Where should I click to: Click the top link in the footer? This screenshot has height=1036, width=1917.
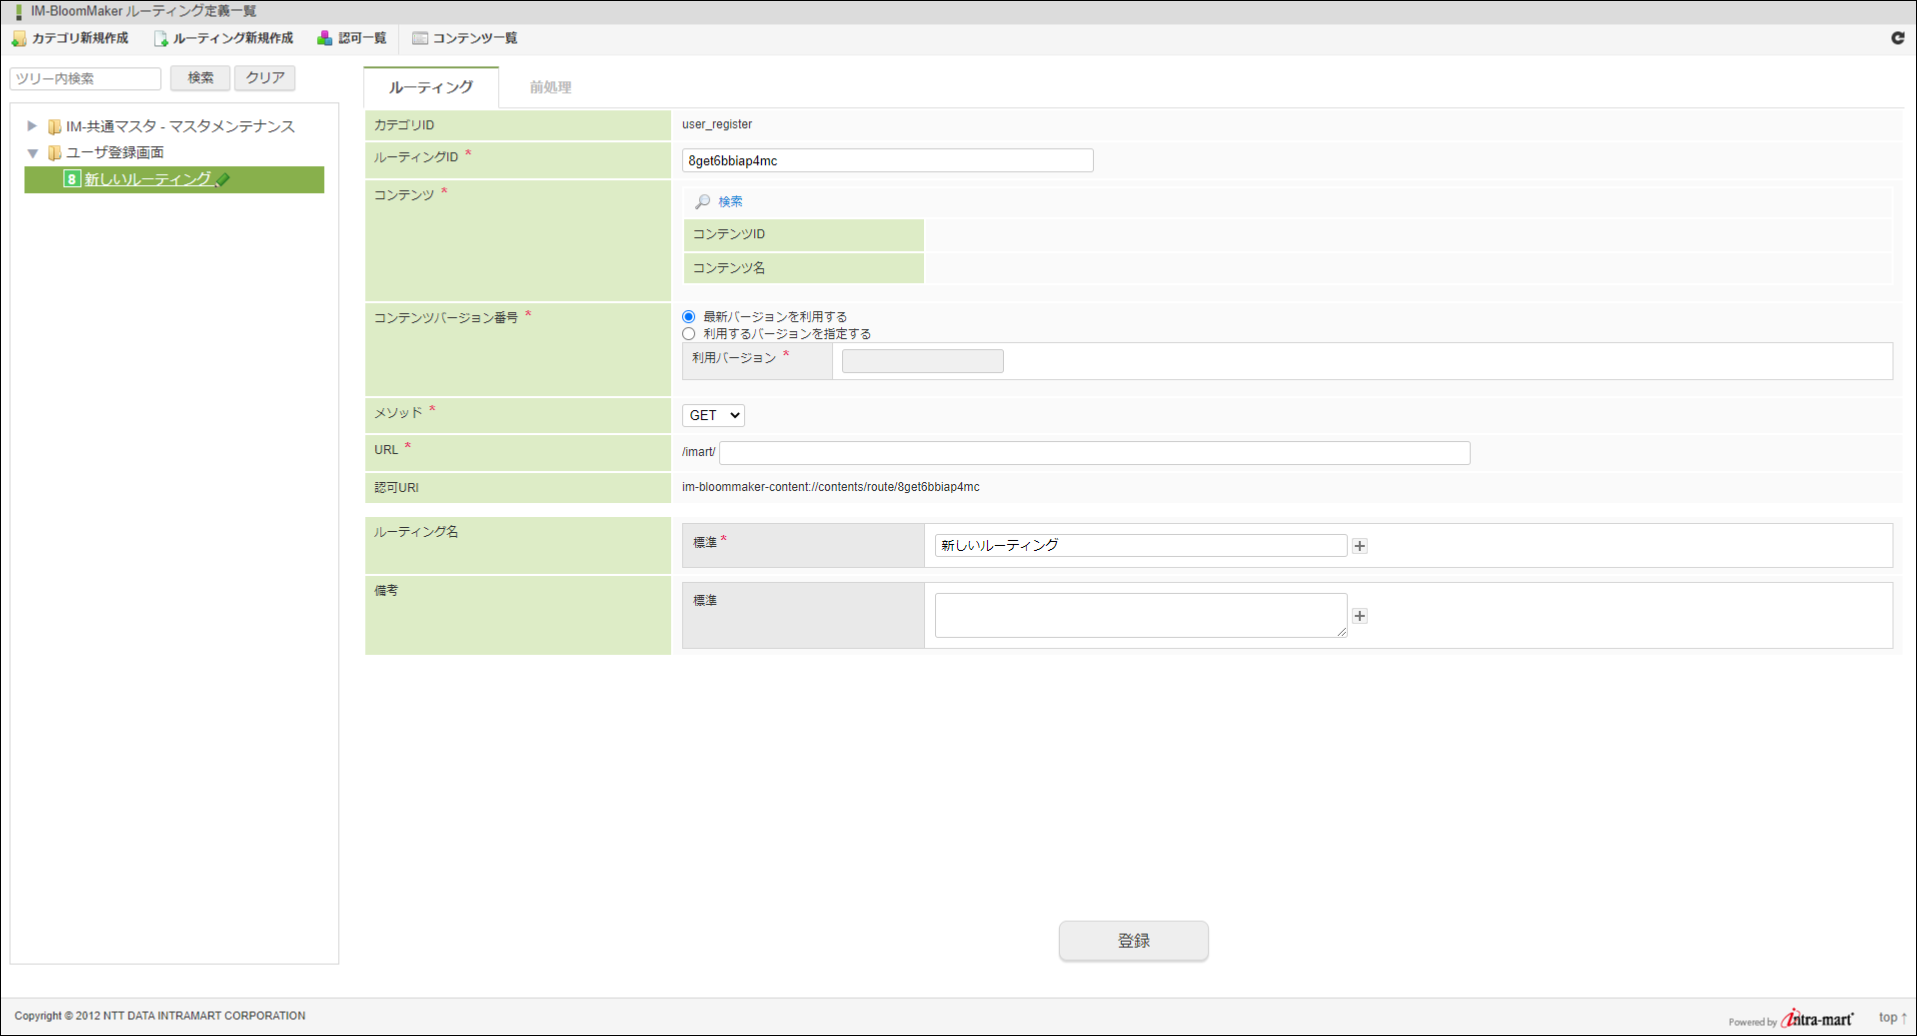coord(1891,1017)
